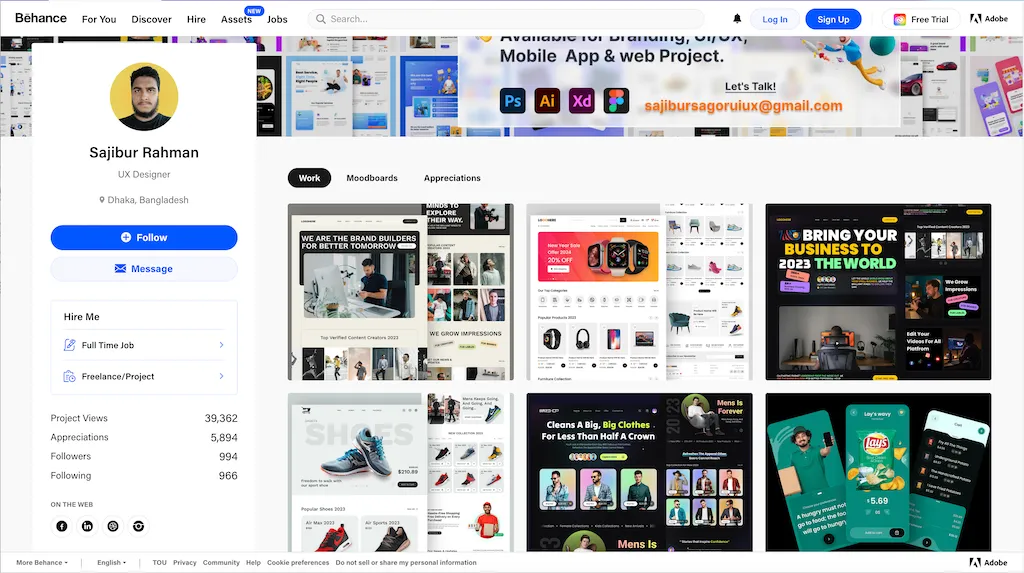The image size is (1024, 573).
Task: Click the Full Time Job briefcase icon
Action: pyautogui.click(x=69, y=345)
